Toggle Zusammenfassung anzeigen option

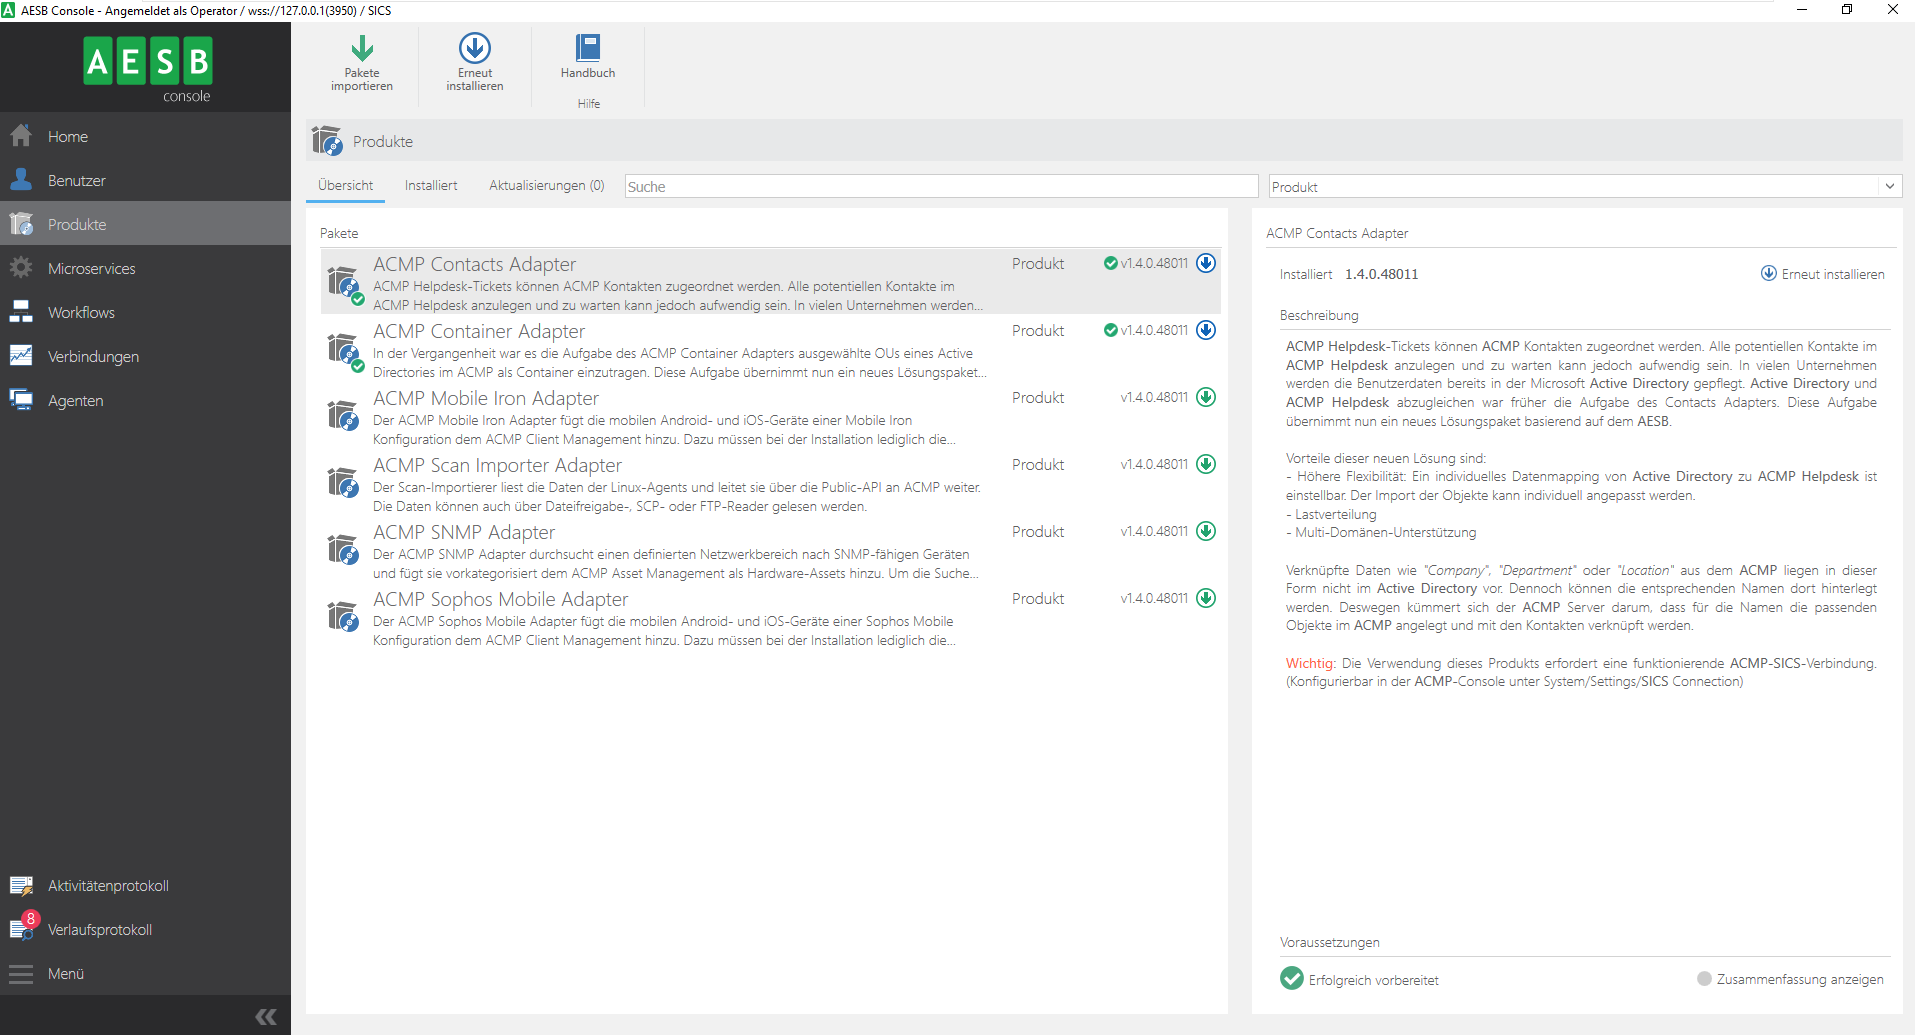tap(1790, 979)
